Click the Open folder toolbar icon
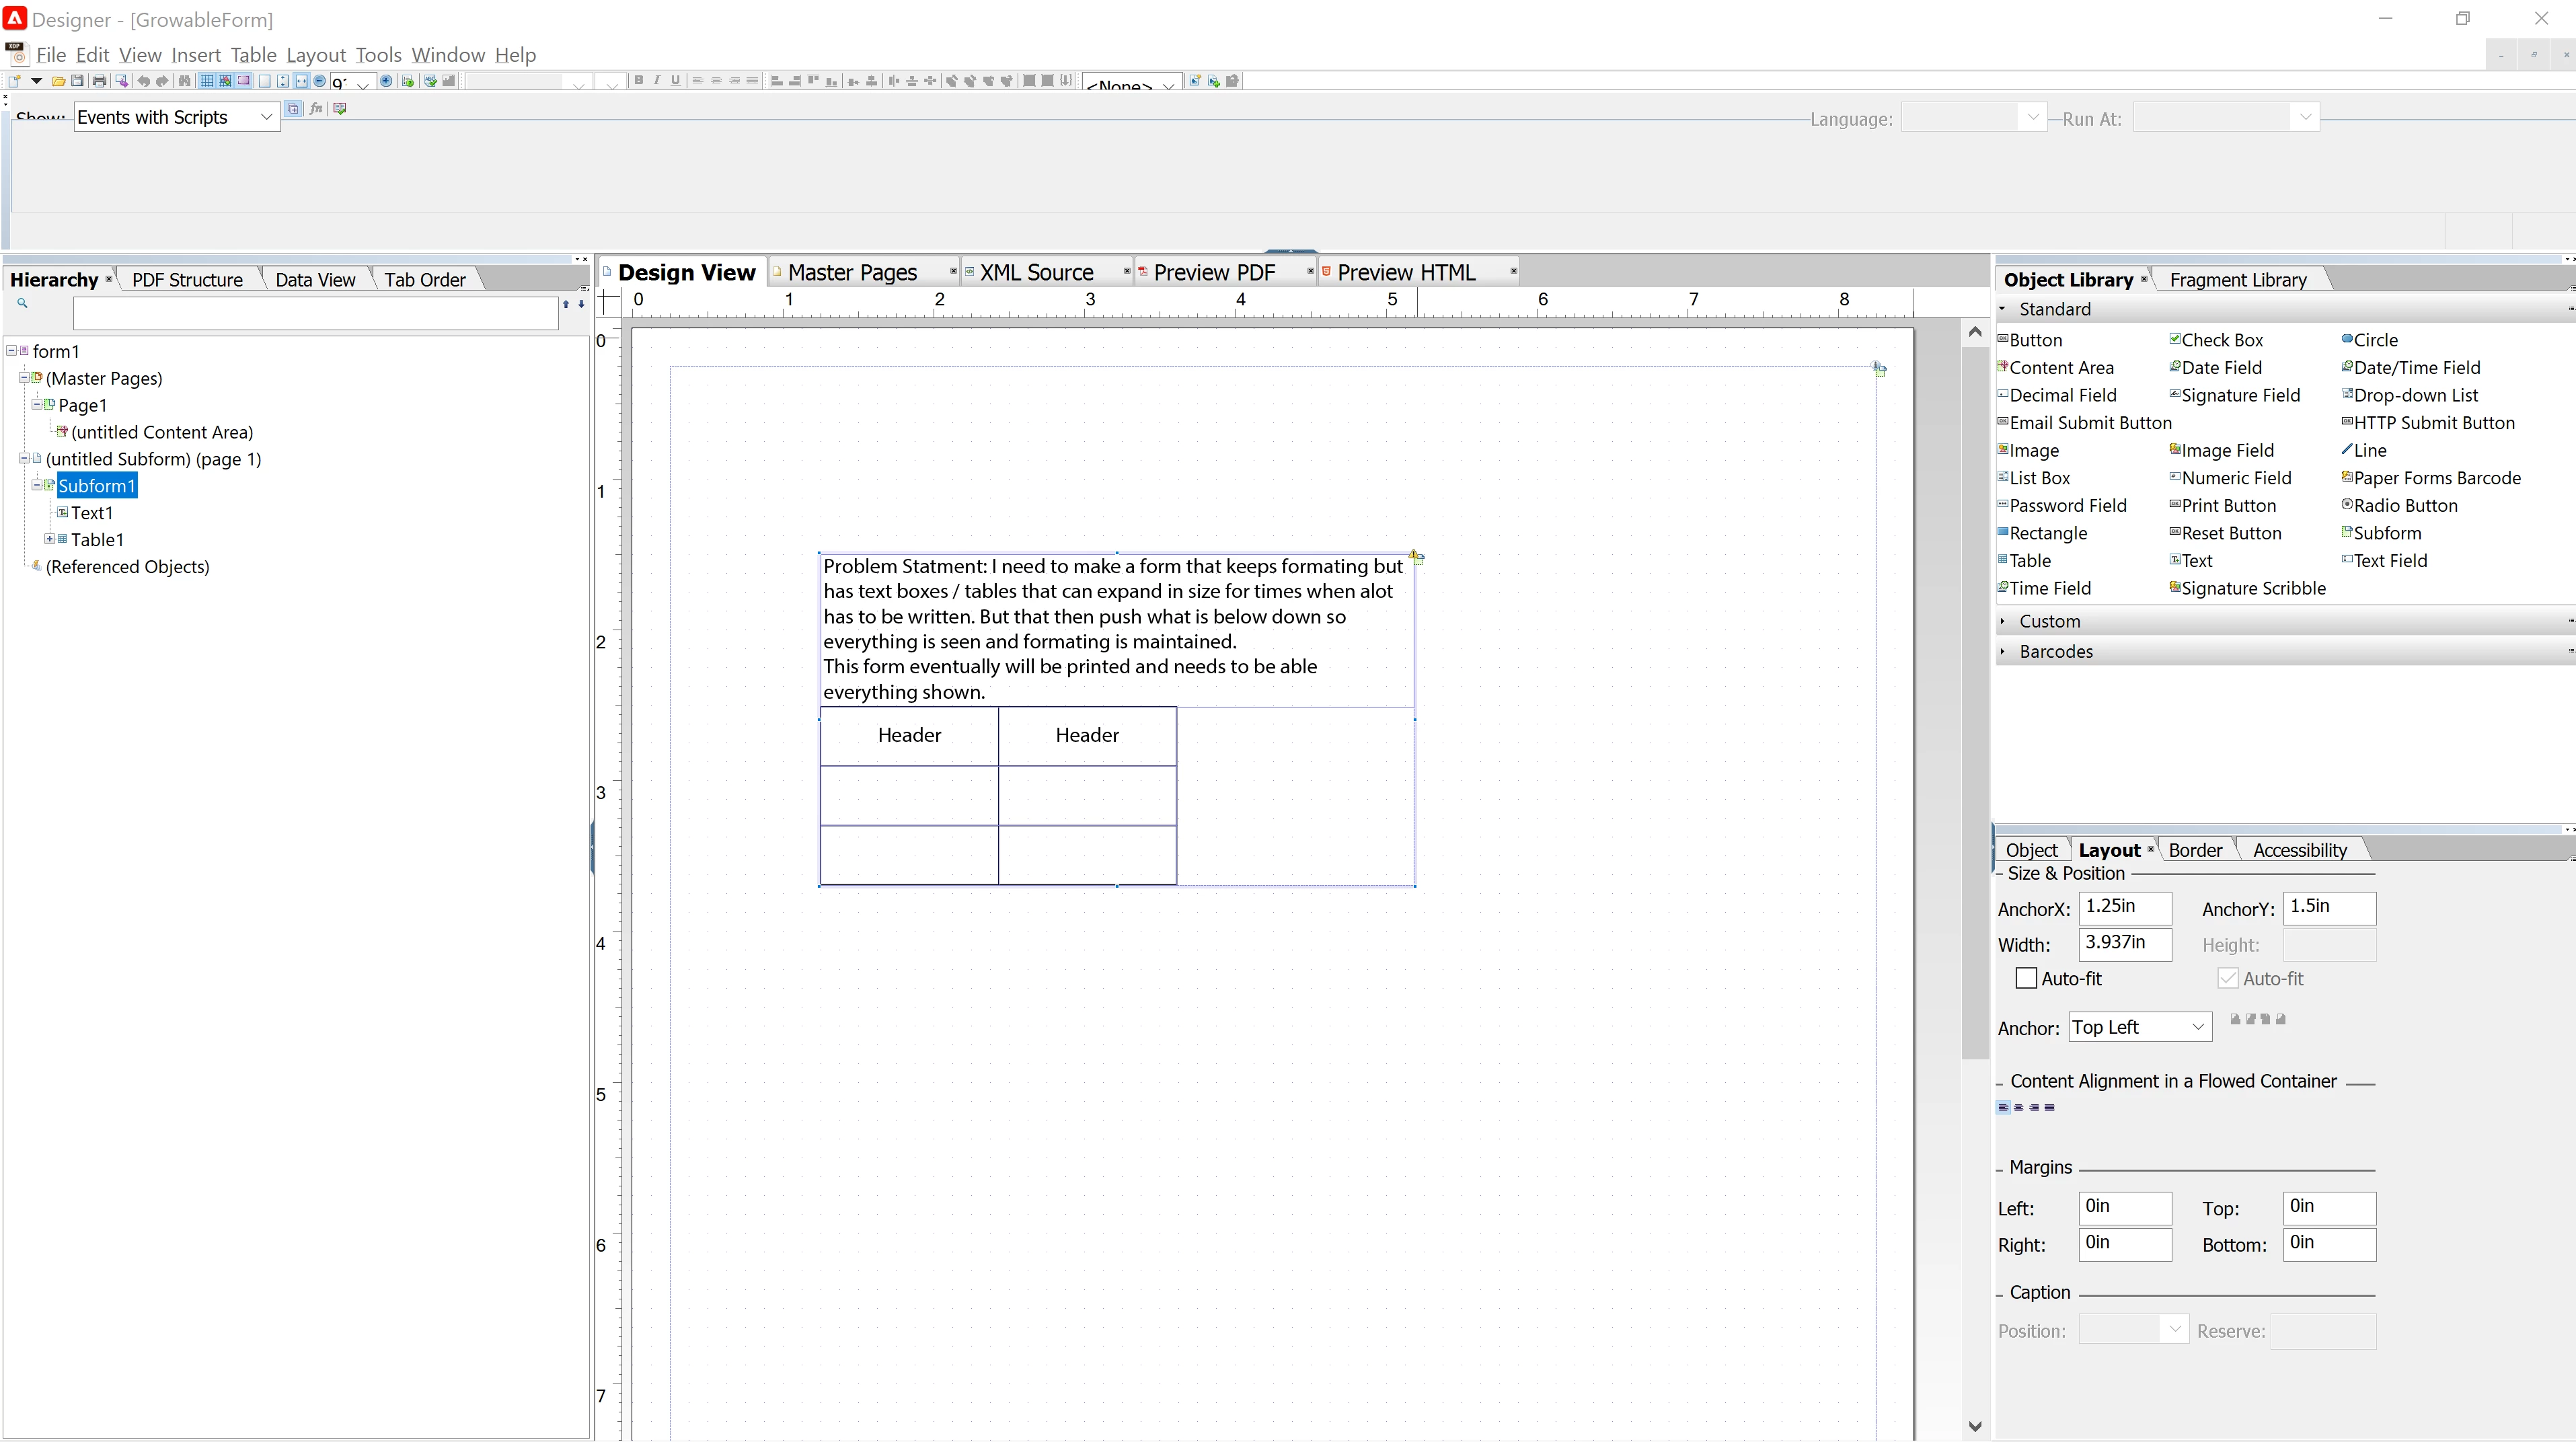 coord(59,81)
